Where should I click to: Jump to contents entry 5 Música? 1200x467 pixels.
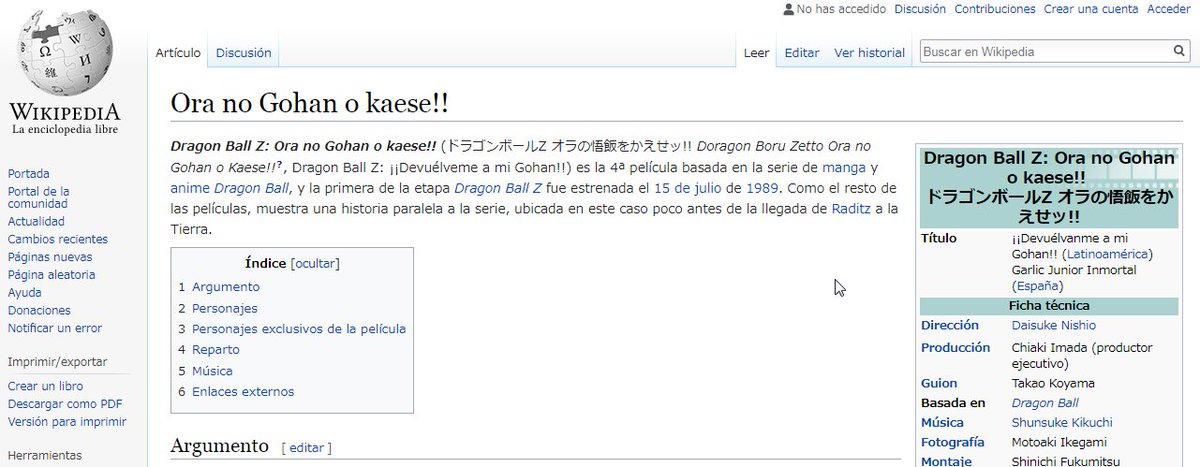(x=206, y=371)
